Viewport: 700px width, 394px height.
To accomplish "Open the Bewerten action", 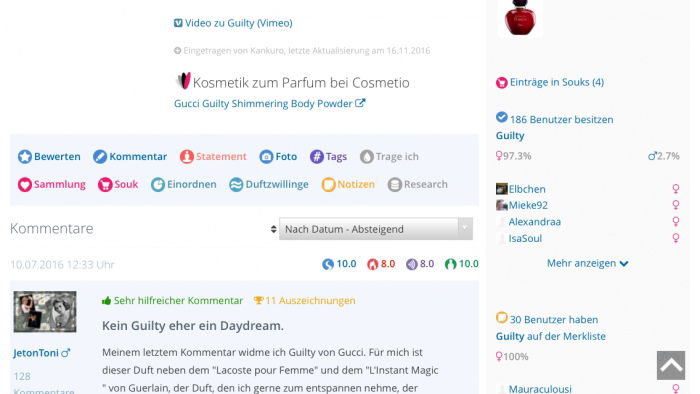I will 57,157.
